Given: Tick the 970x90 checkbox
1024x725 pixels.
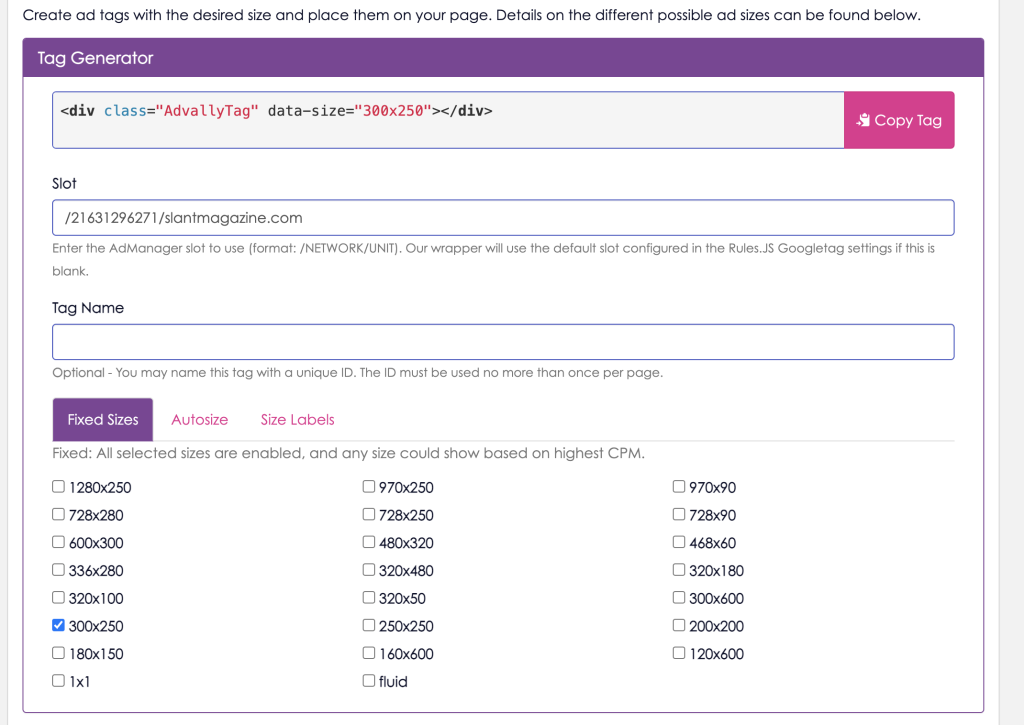Looking at the screenshot, I should point(679,487).
